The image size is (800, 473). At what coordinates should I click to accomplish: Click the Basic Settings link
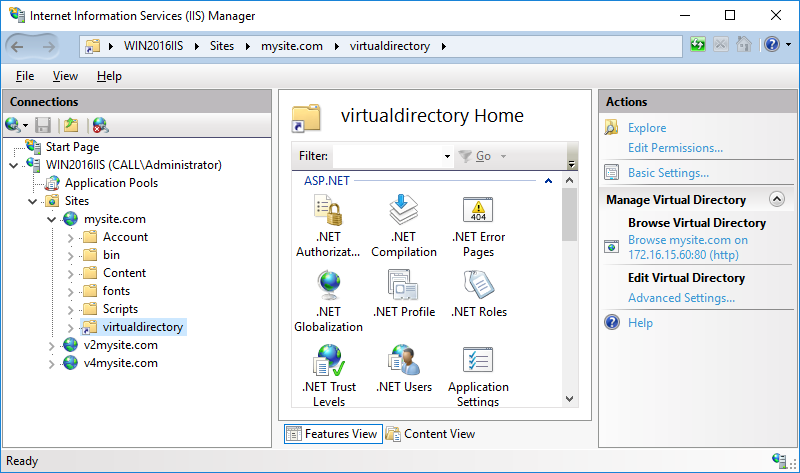pos(668,173)
